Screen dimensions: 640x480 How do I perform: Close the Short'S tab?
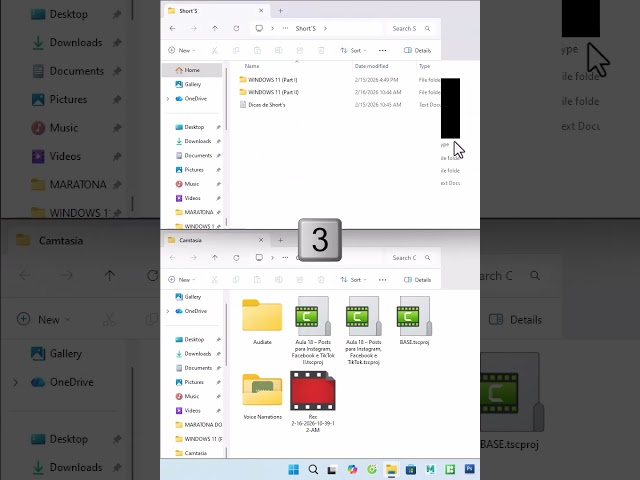pos(261,11)
